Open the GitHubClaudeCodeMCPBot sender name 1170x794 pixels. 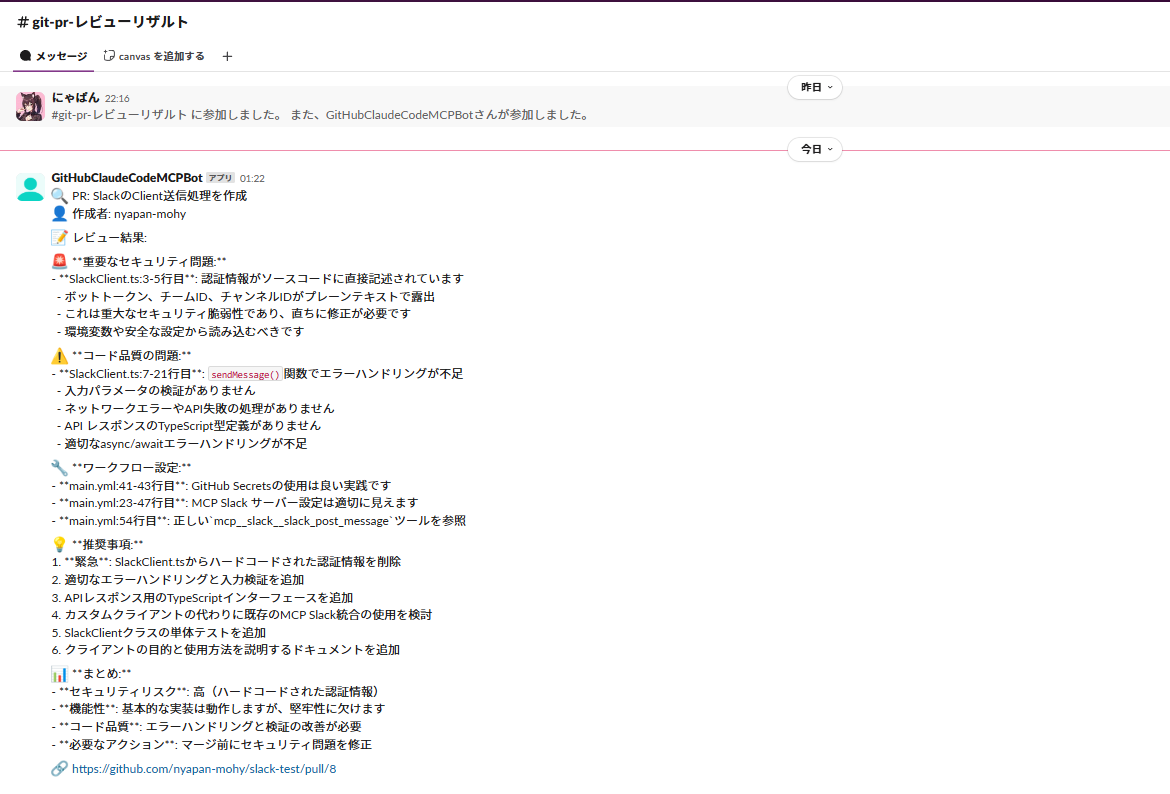tap(127, 178)
